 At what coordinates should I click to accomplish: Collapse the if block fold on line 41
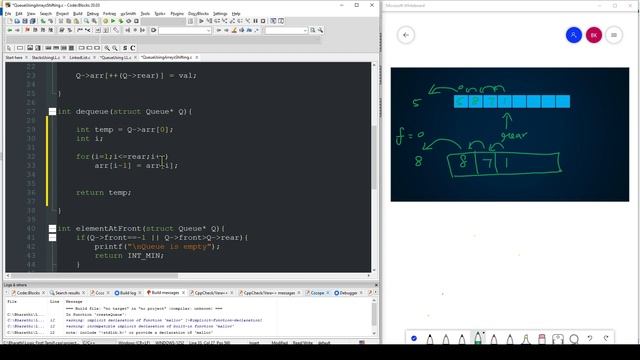[x=52, y=238]
